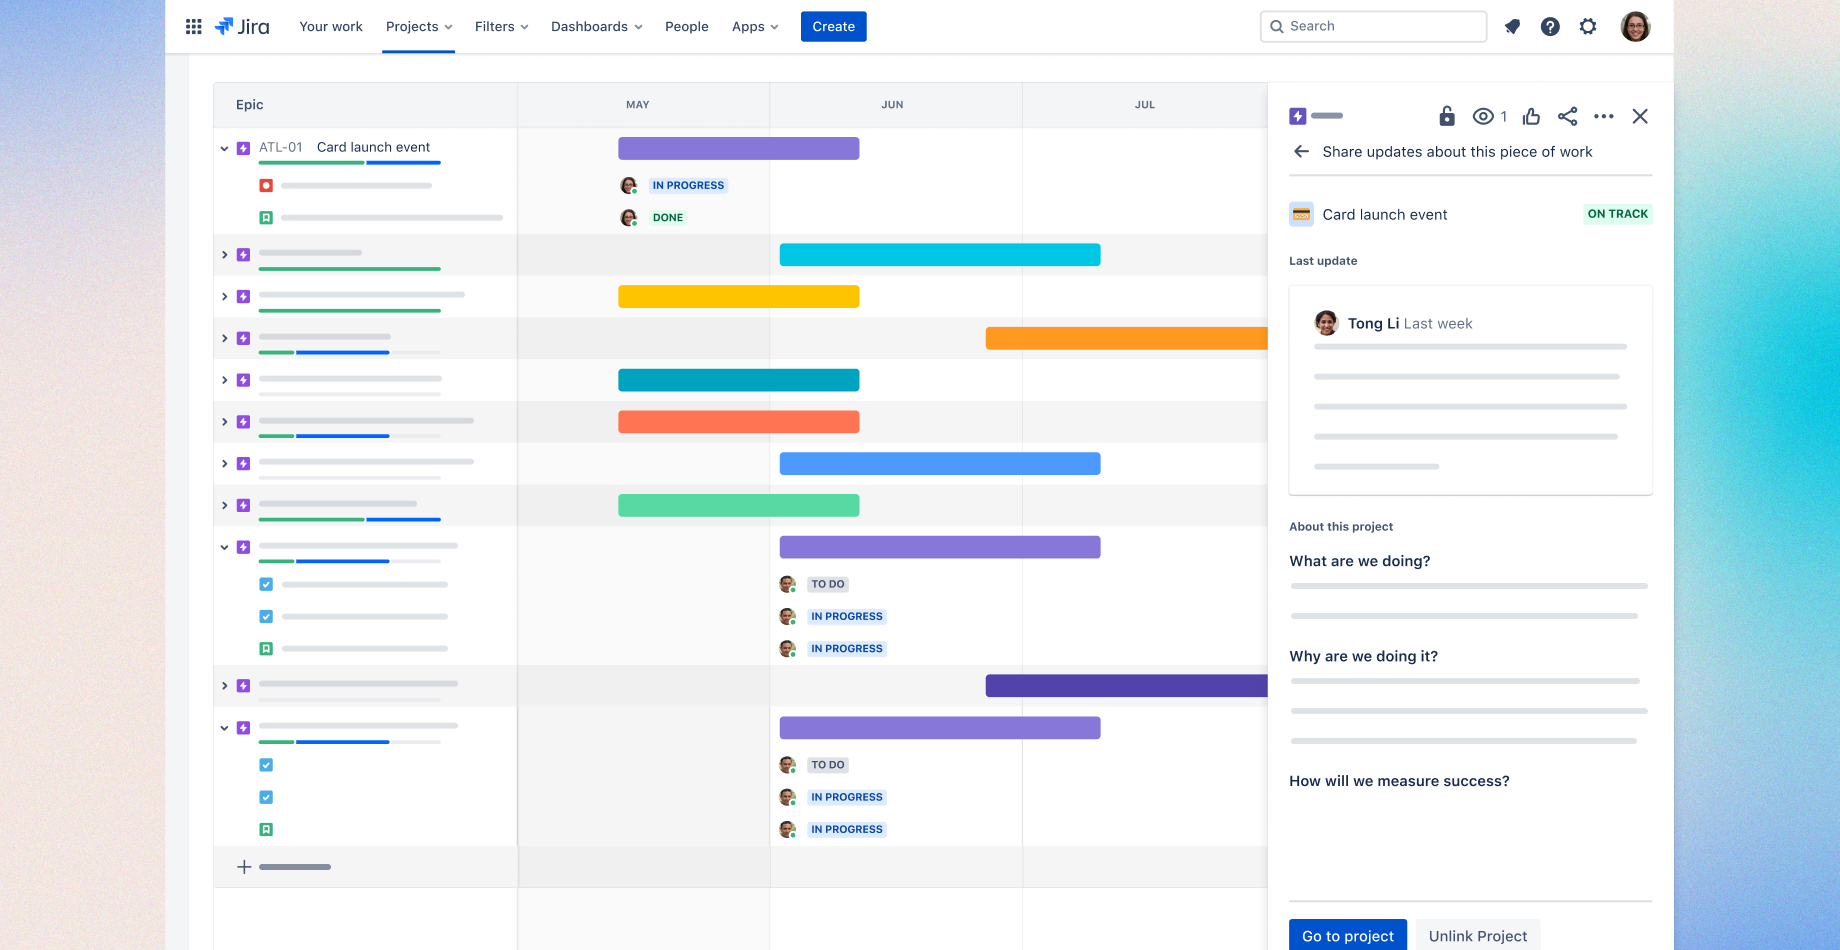Click the purple Card launch event timeline bar

739,148
